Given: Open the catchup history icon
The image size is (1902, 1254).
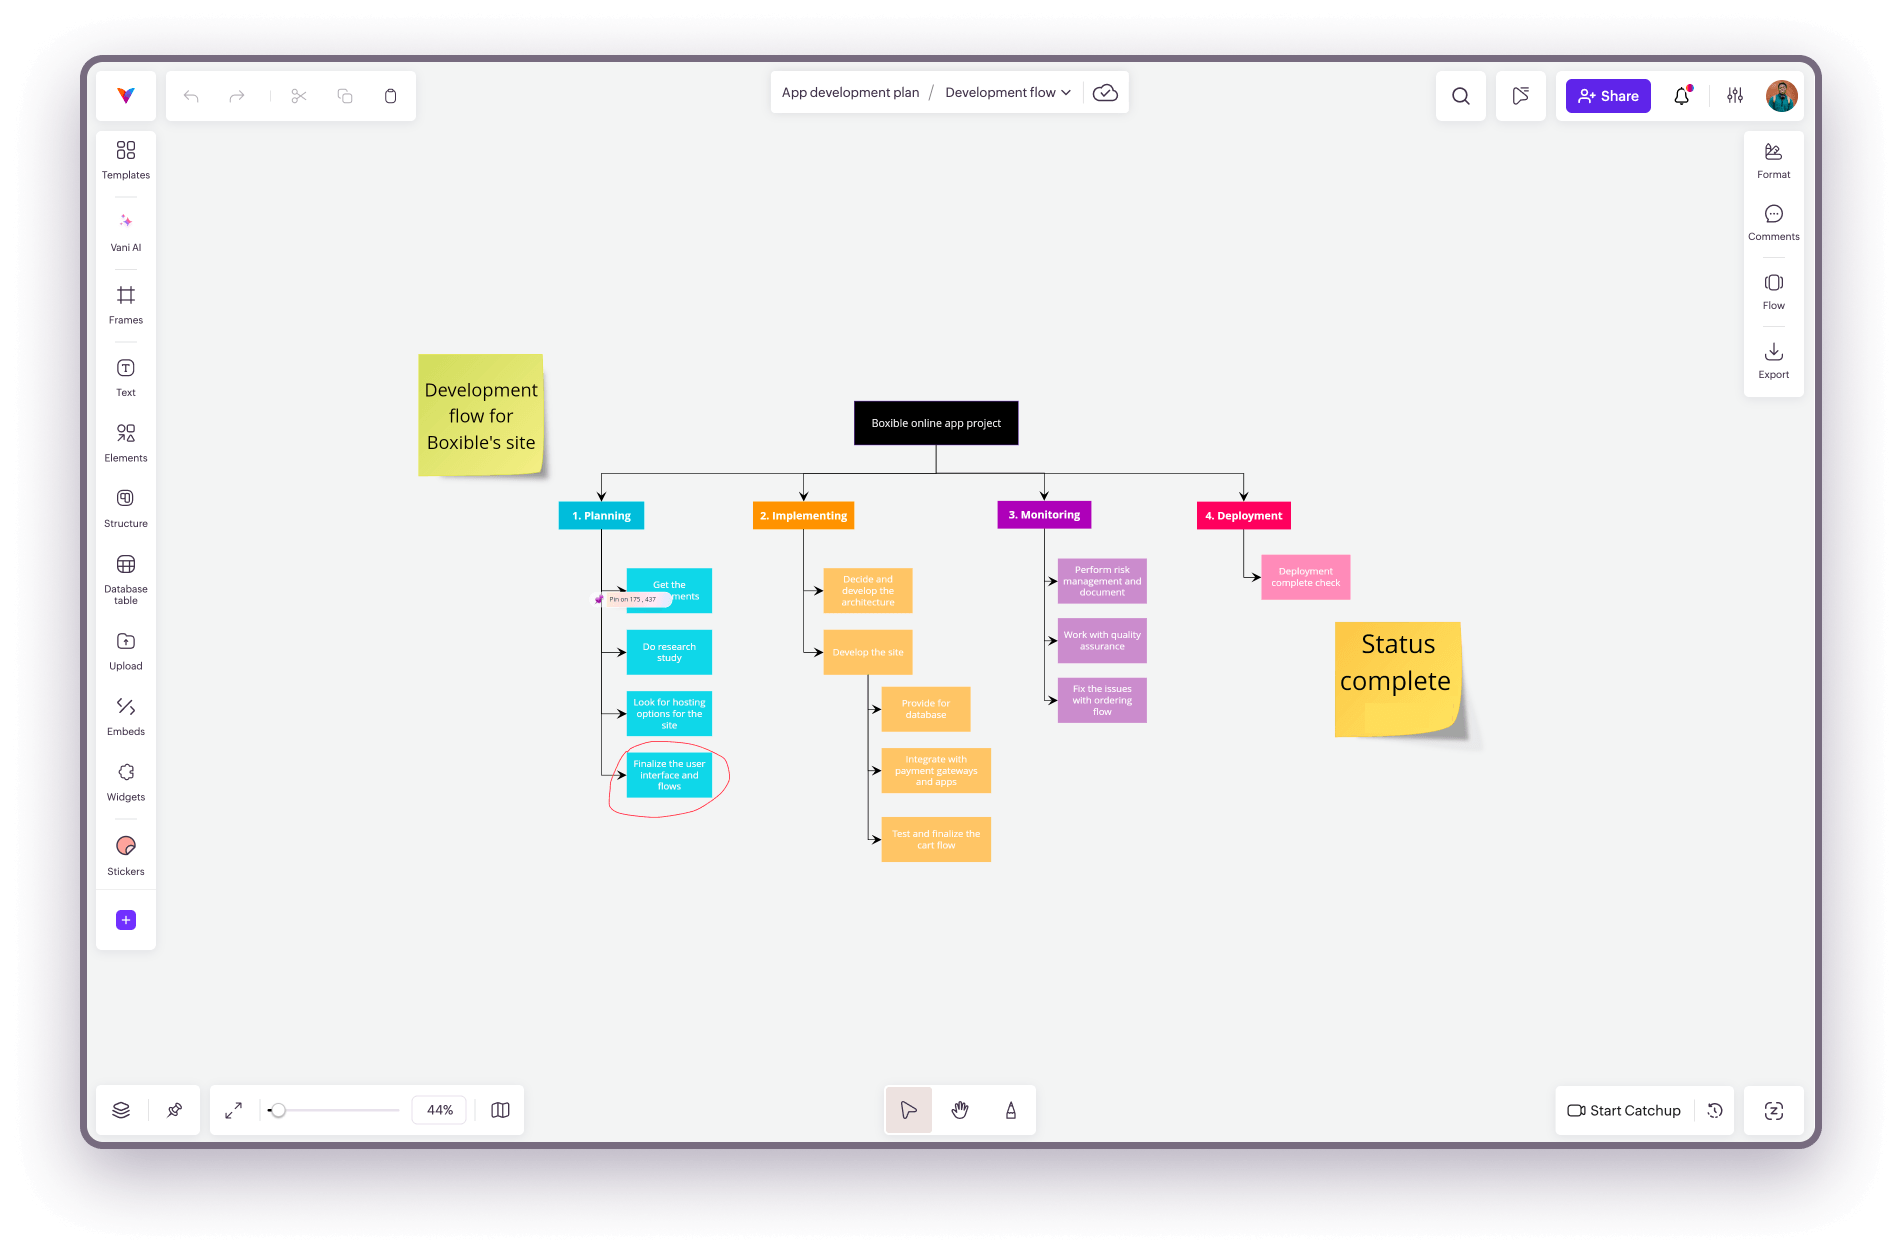Looking at the screenshot, I should tap(1715, 1110).
